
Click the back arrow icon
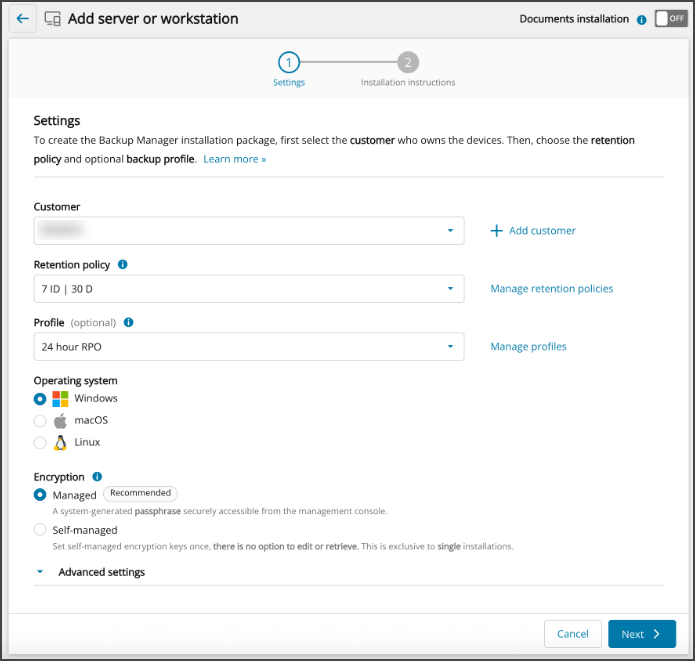[23, 19]
